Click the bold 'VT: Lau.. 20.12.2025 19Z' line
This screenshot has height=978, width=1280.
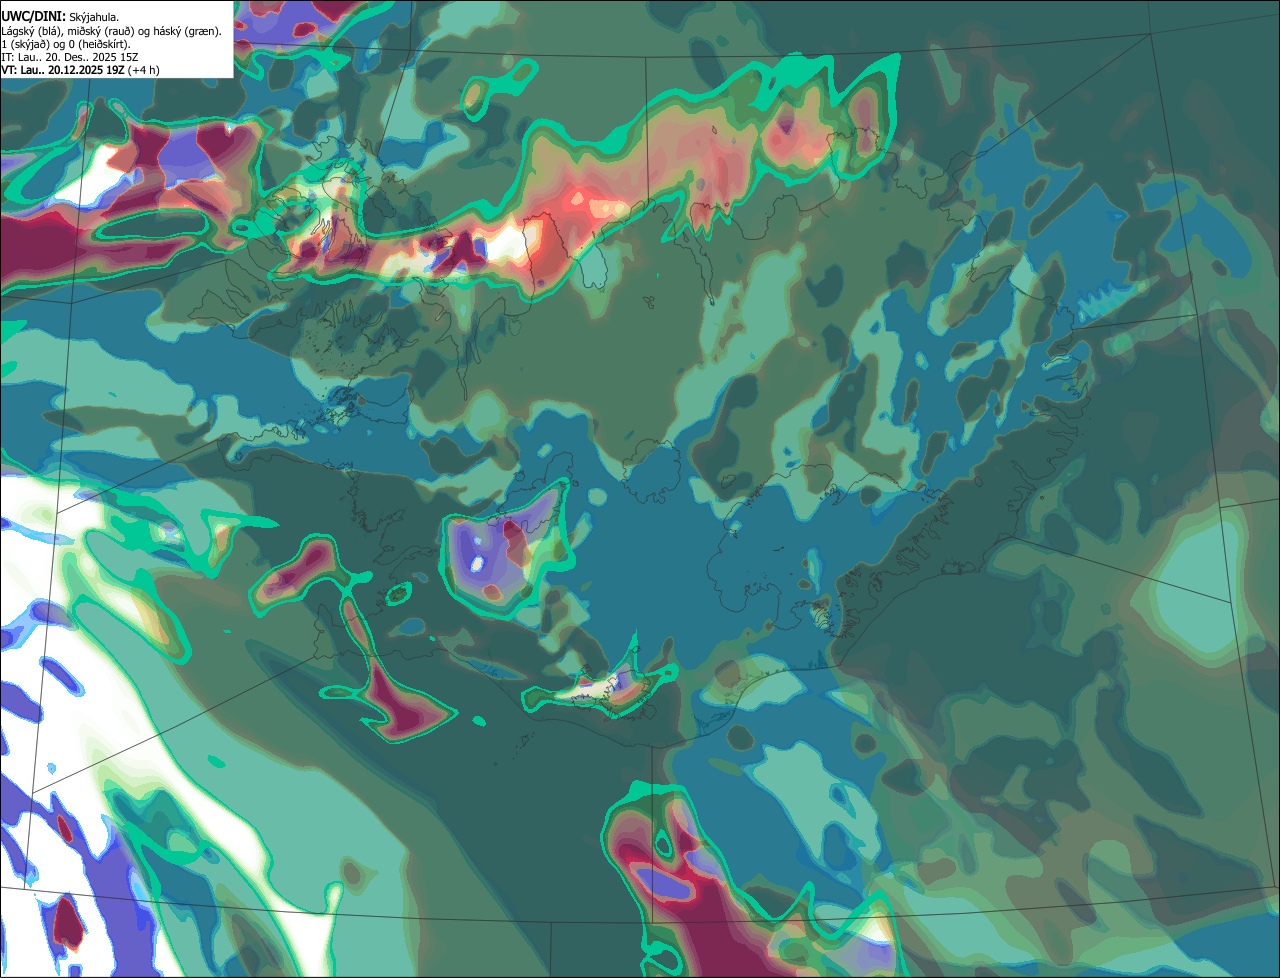[63, 69]
